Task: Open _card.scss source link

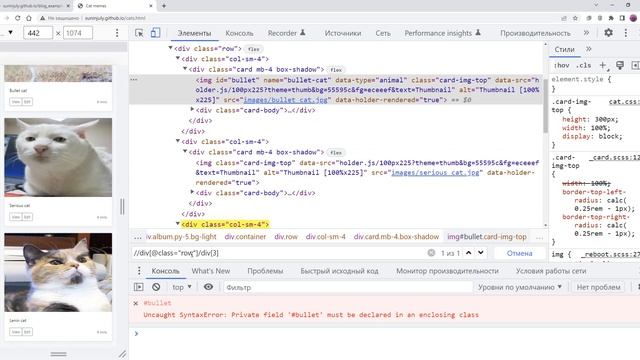Action: 614,157
